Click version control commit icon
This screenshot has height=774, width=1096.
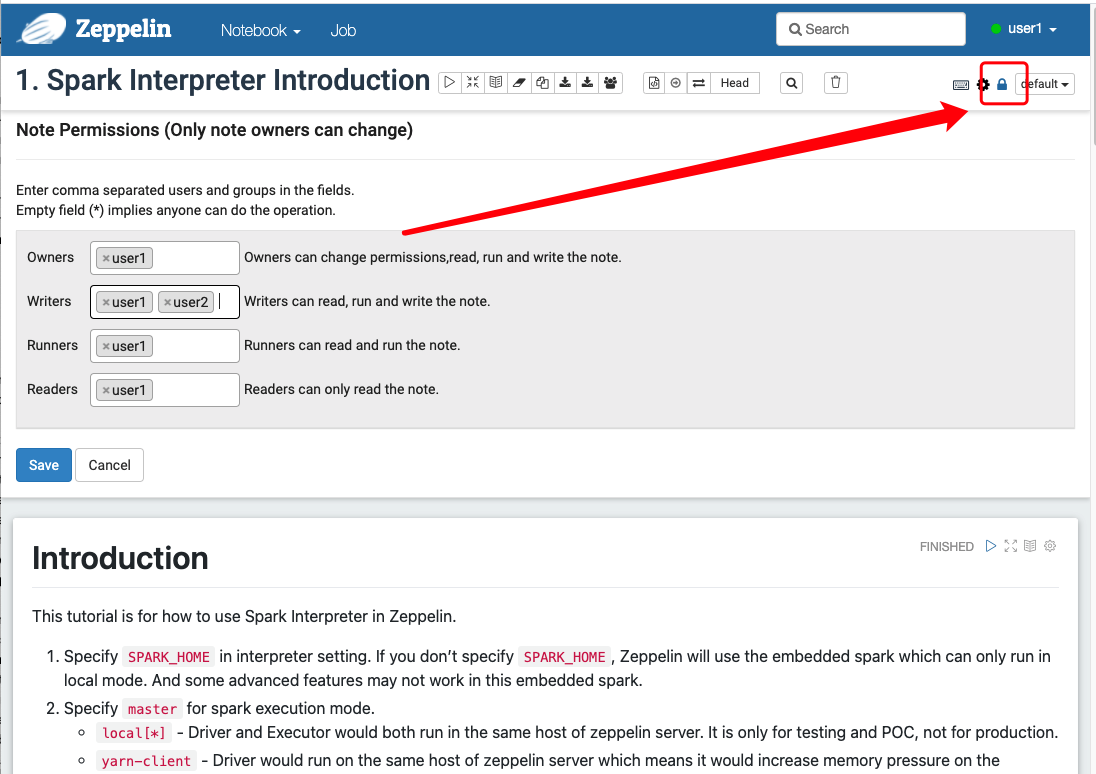[x=654, y=83]
